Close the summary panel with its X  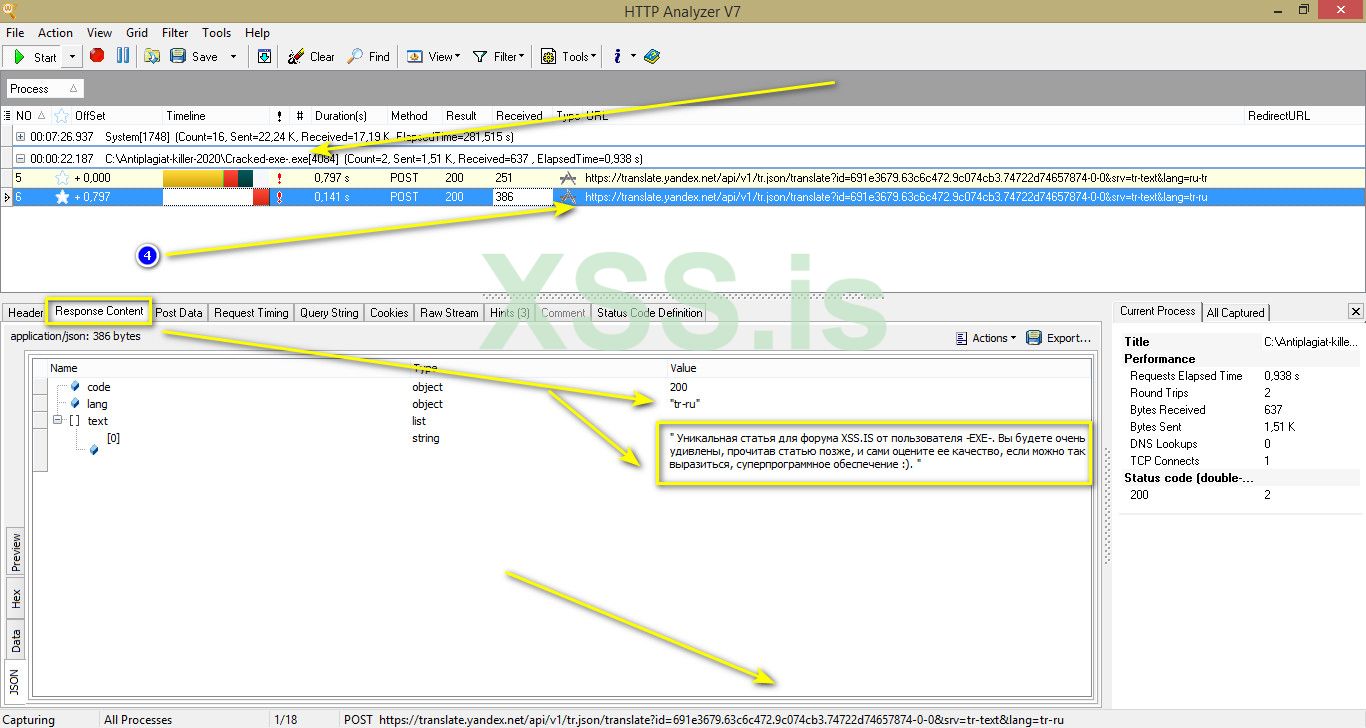1355,312
